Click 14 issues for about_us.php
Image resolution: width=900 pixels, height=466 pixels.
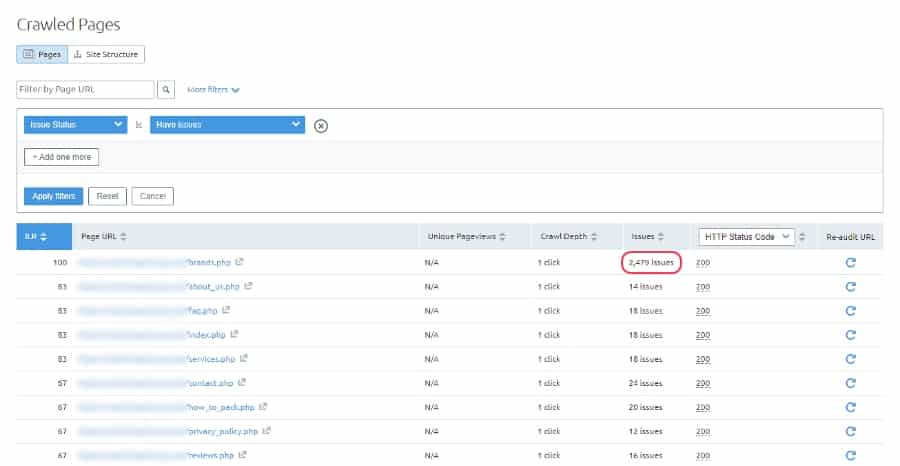click(645, 286)
